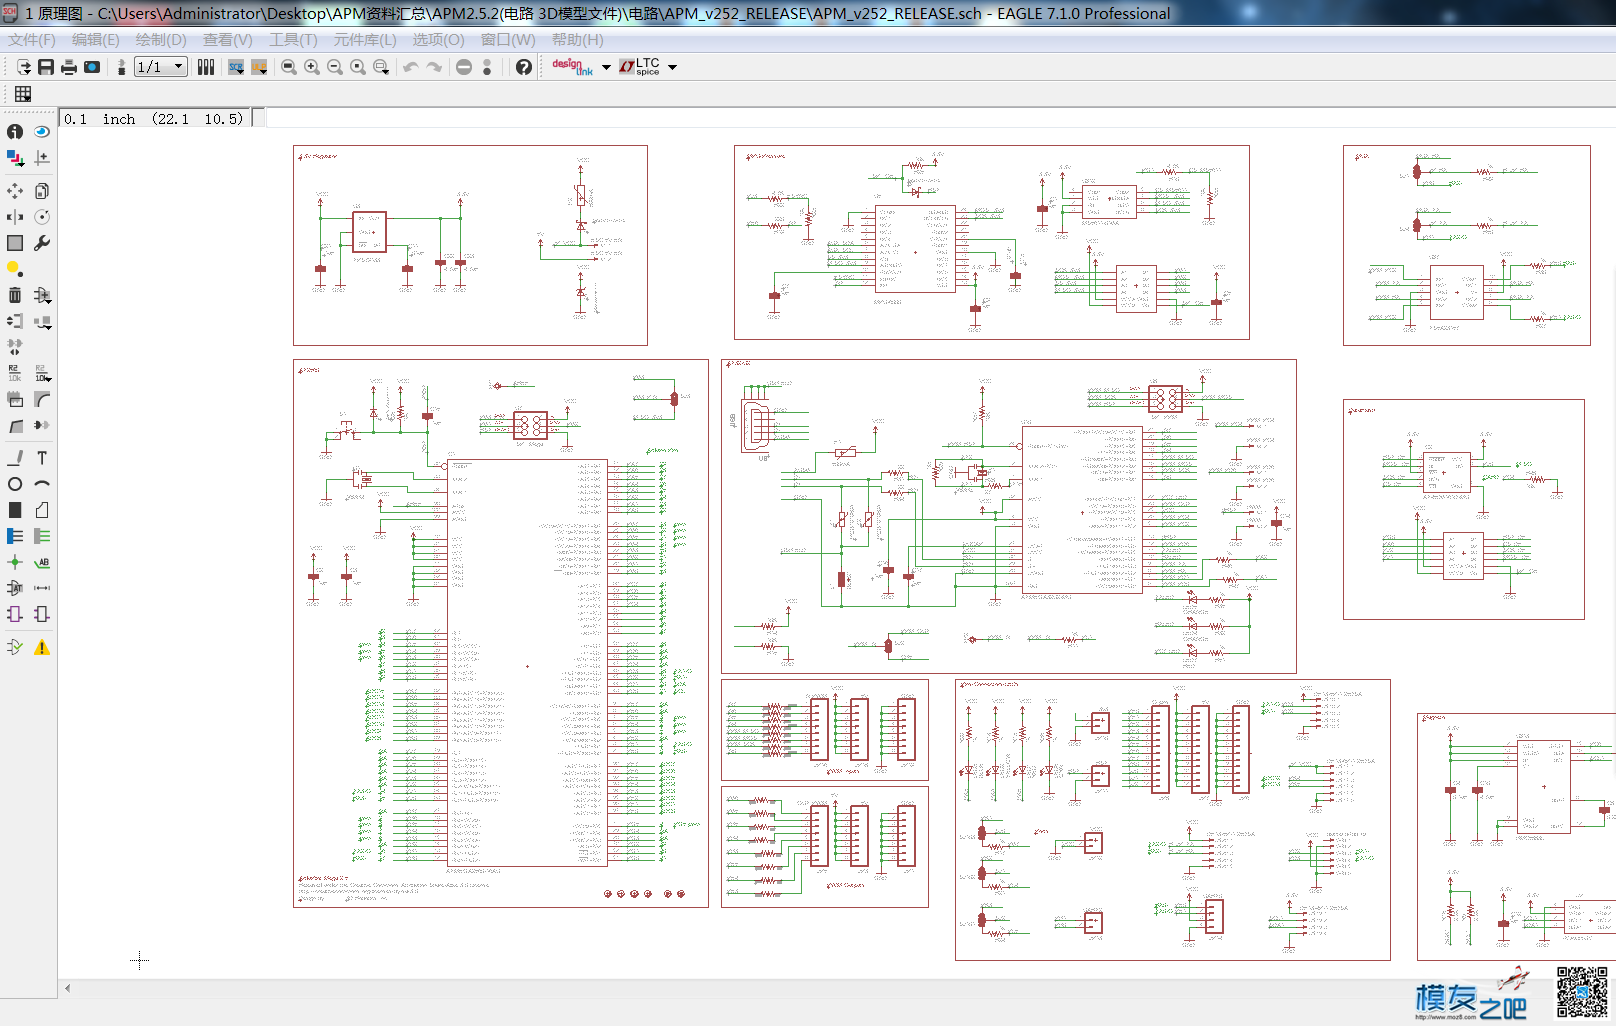Select the Delete trash tool

(x=15, y=295)
